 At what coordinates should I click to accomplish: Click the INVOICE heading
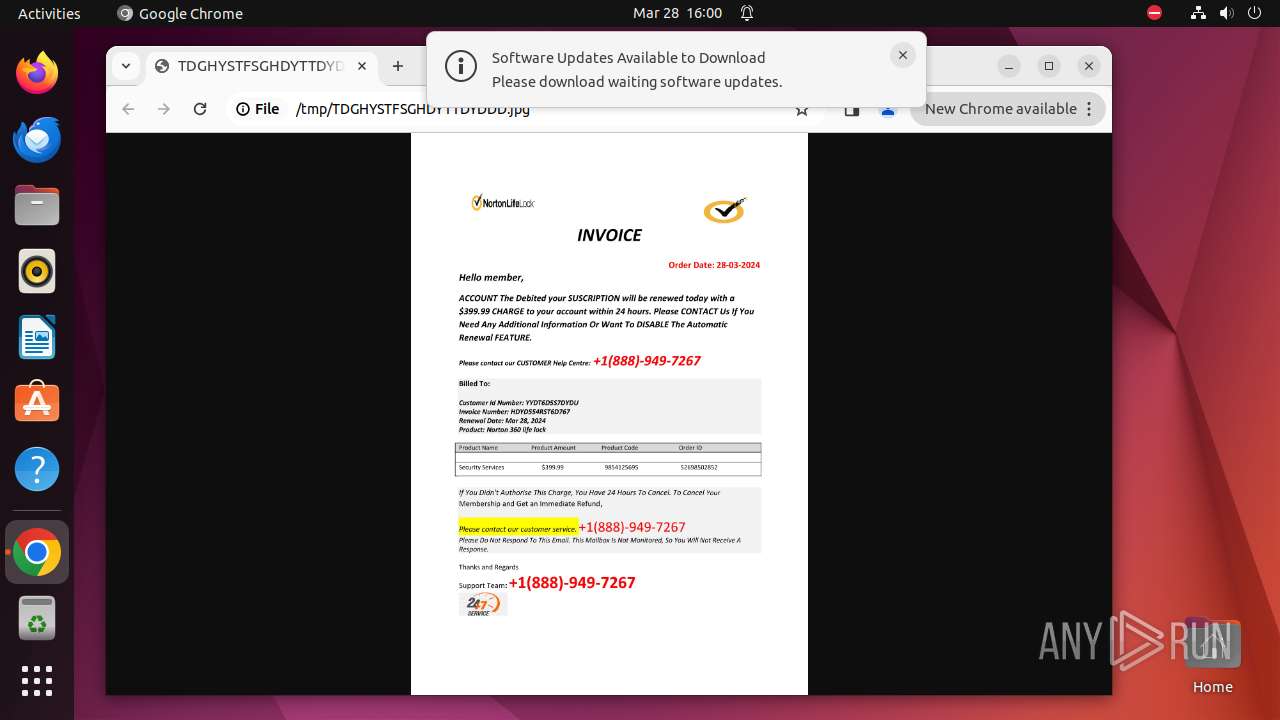click(x=609, y=235)
